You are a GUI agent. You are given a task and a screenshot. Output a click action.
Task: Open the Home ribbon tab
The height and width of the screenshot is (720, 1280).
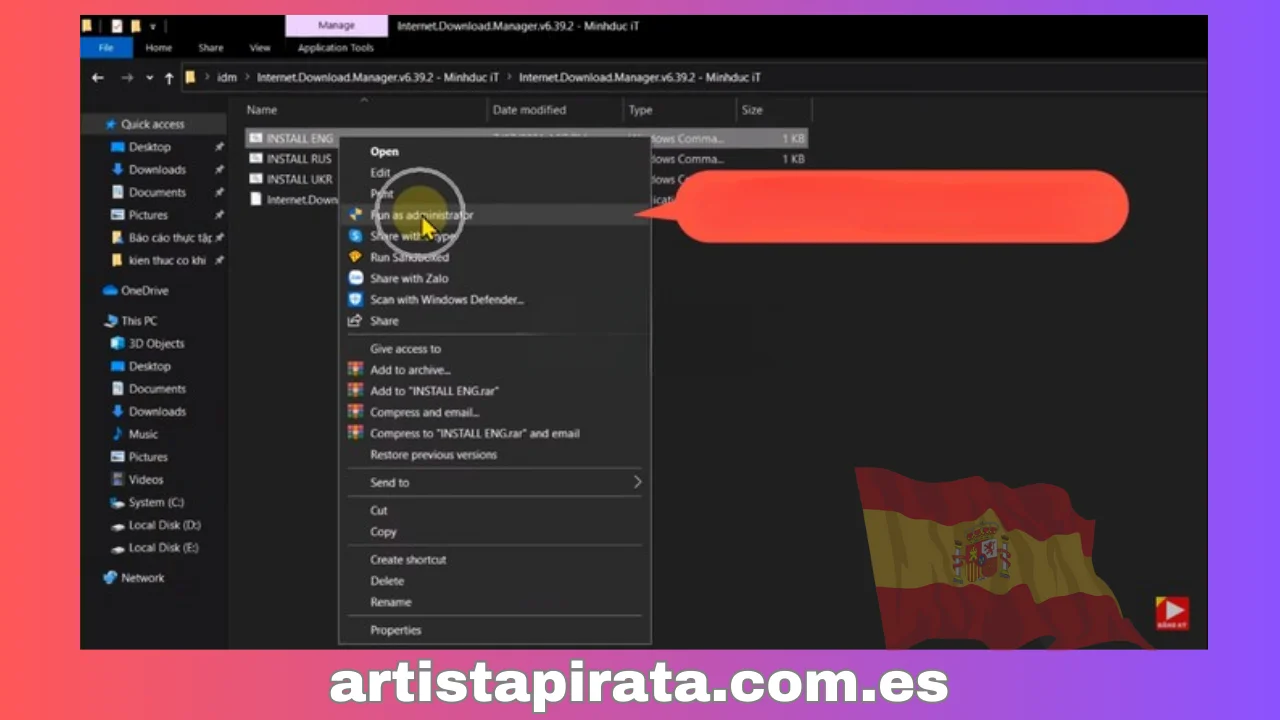158,47
